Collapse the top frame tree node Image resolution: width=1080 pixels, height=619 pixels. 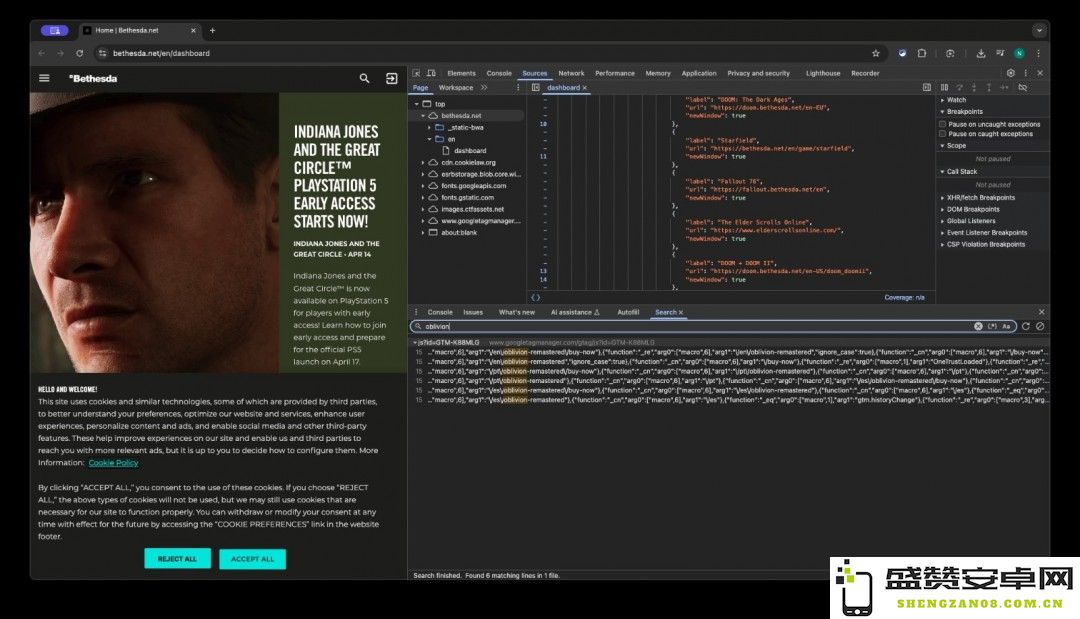(x=417, y=104)
